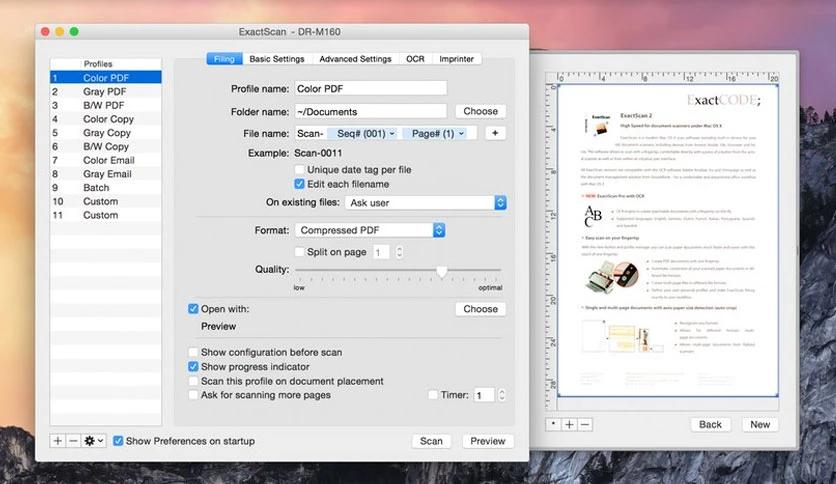Viewport: 836px width, 484px height.
Task: Switch to the Filing tab
Action: pos(224,59)
